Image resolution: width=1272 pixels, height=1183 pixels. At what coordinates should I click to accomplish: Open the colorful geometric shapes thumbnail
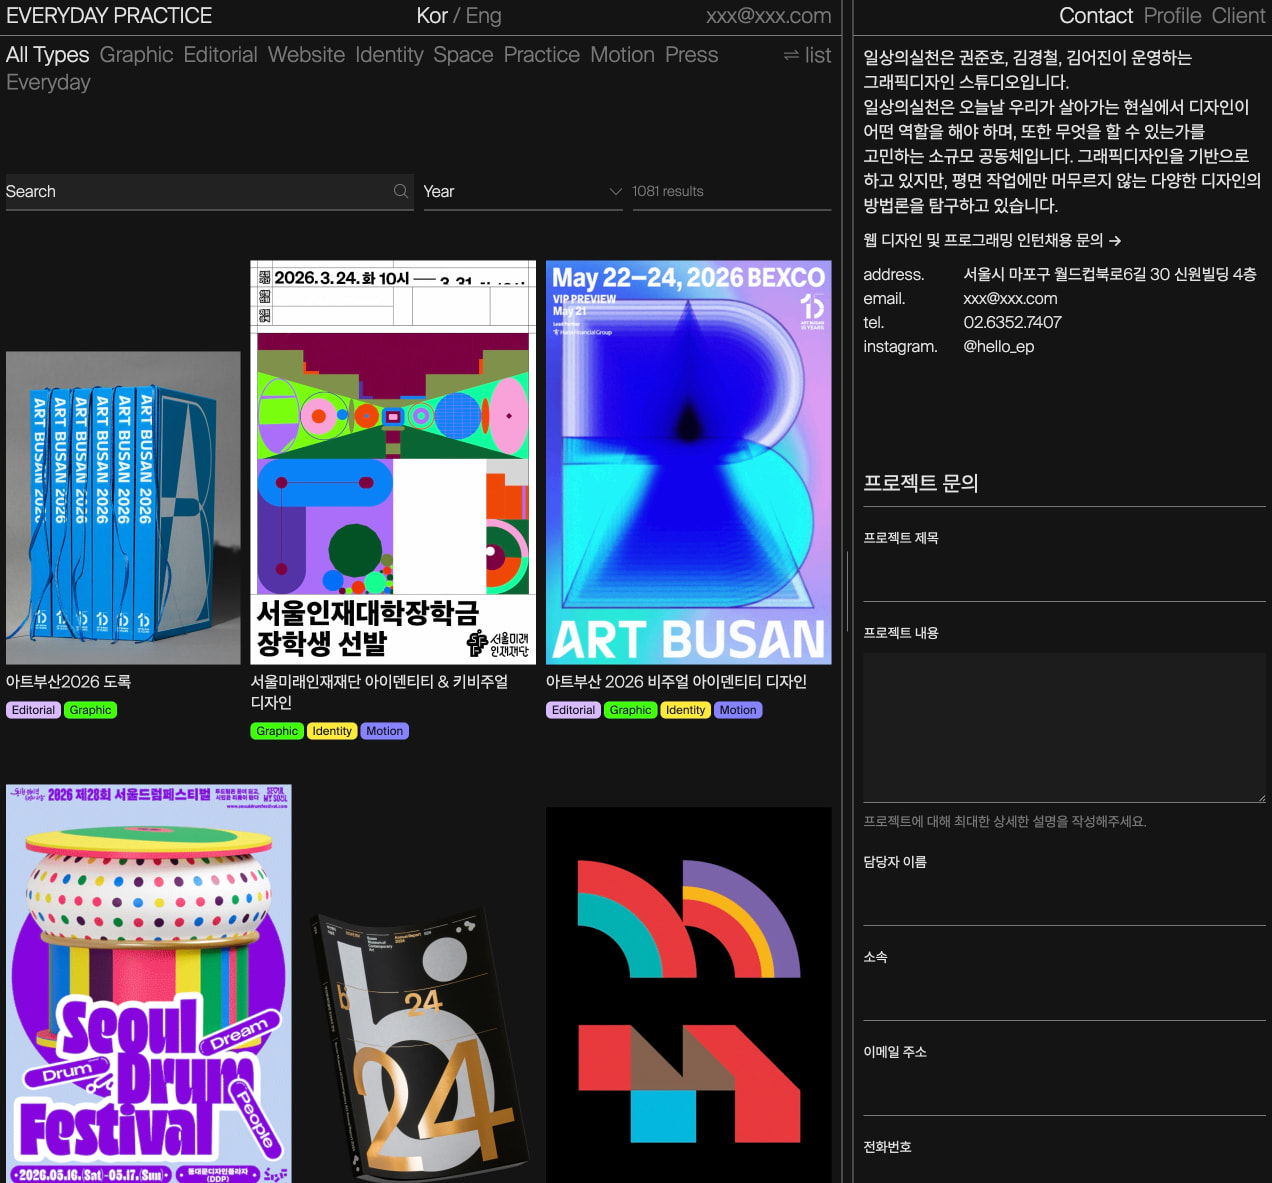click(688, 995)
